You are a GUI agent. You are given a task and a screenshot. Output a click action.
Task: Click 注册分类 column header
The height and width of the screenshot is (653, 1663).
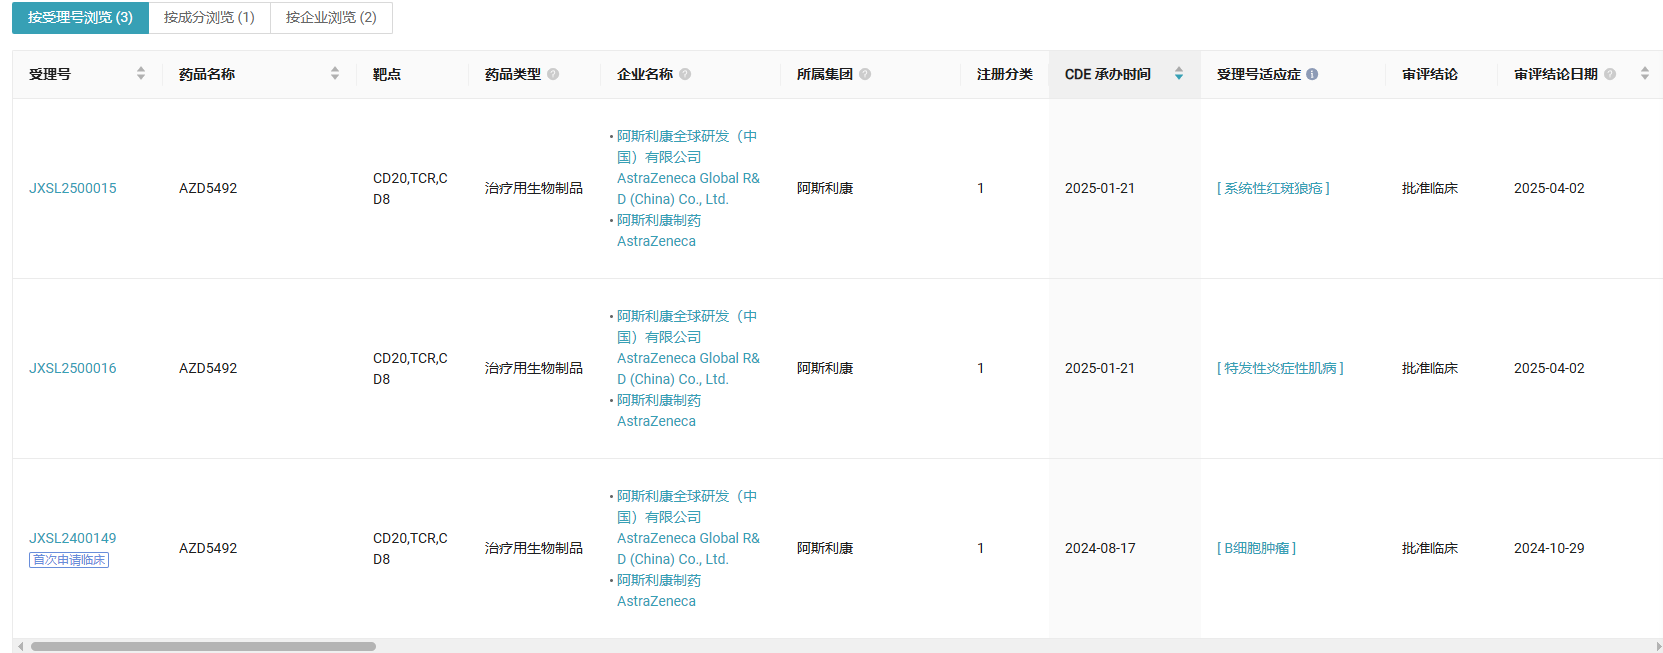(x=1005, y=74)
